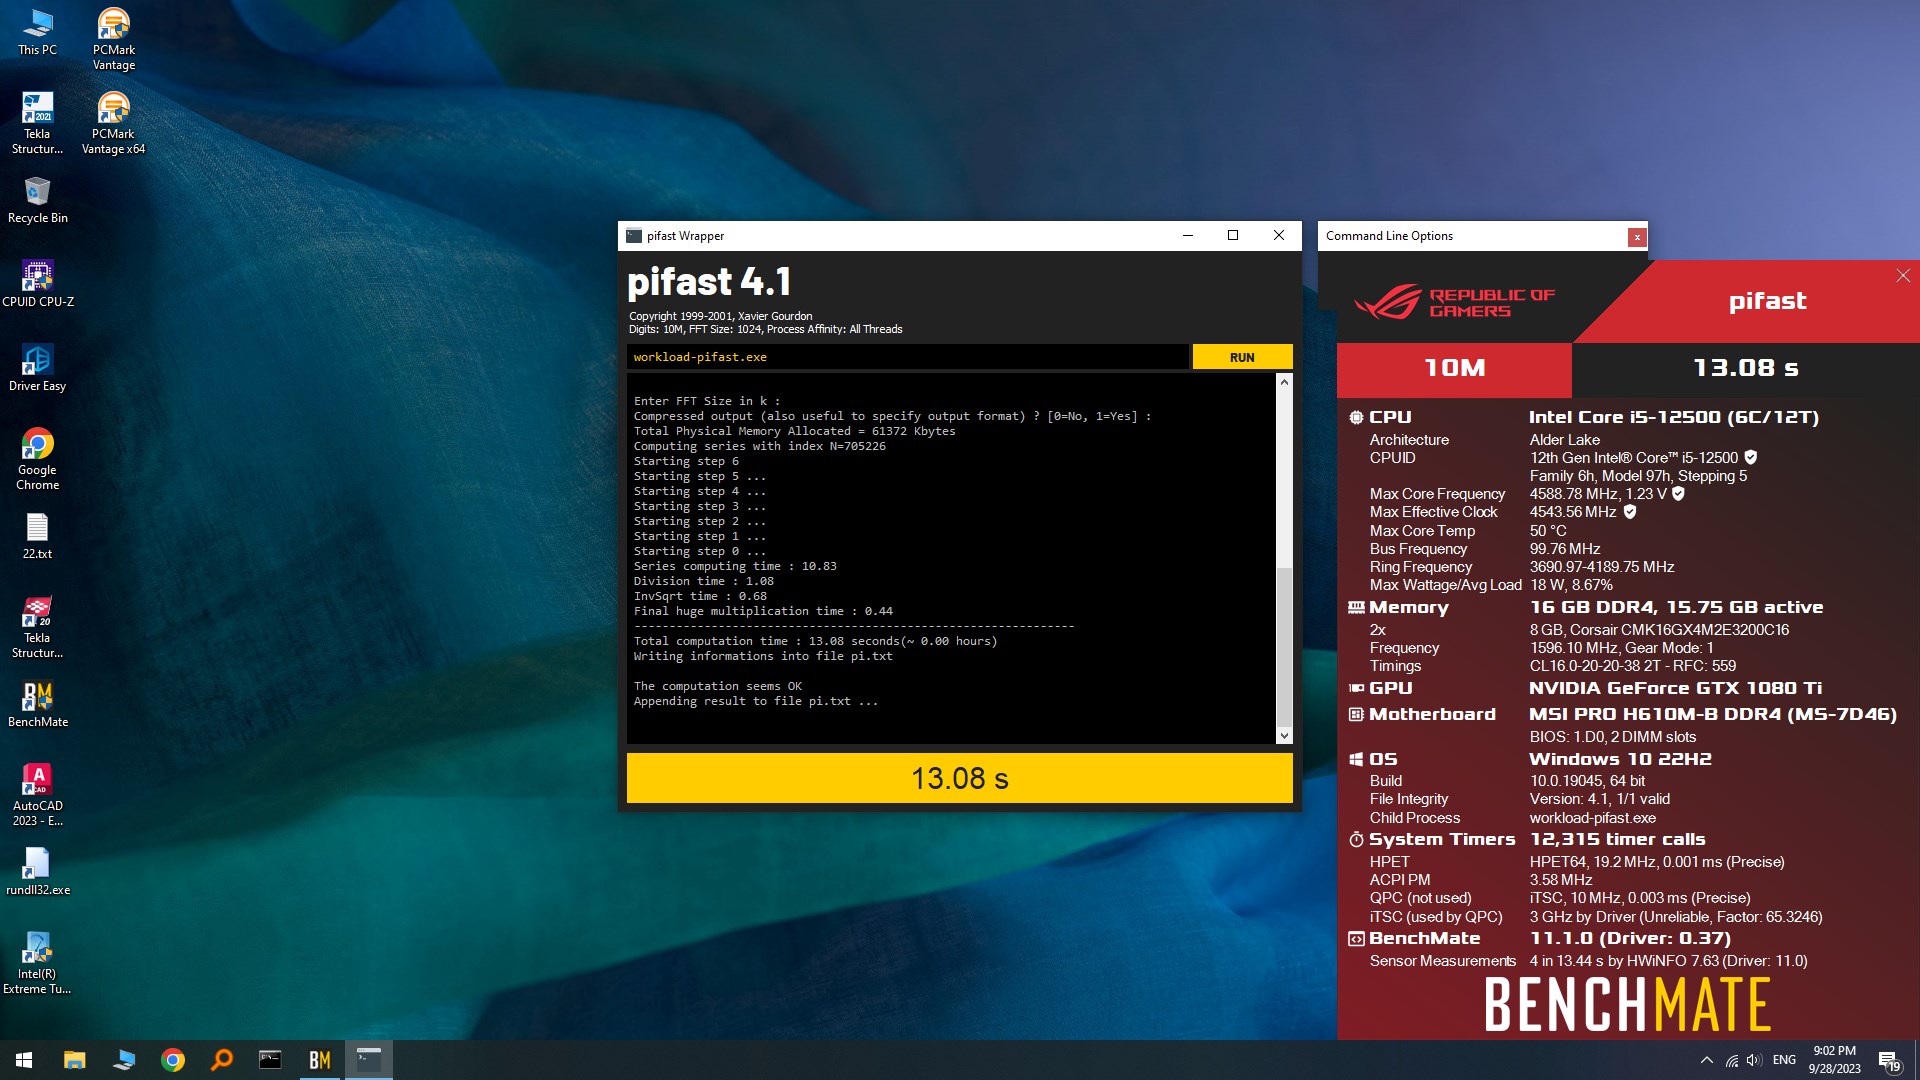Show hidden system tray icons

tap(1706, 1060)
